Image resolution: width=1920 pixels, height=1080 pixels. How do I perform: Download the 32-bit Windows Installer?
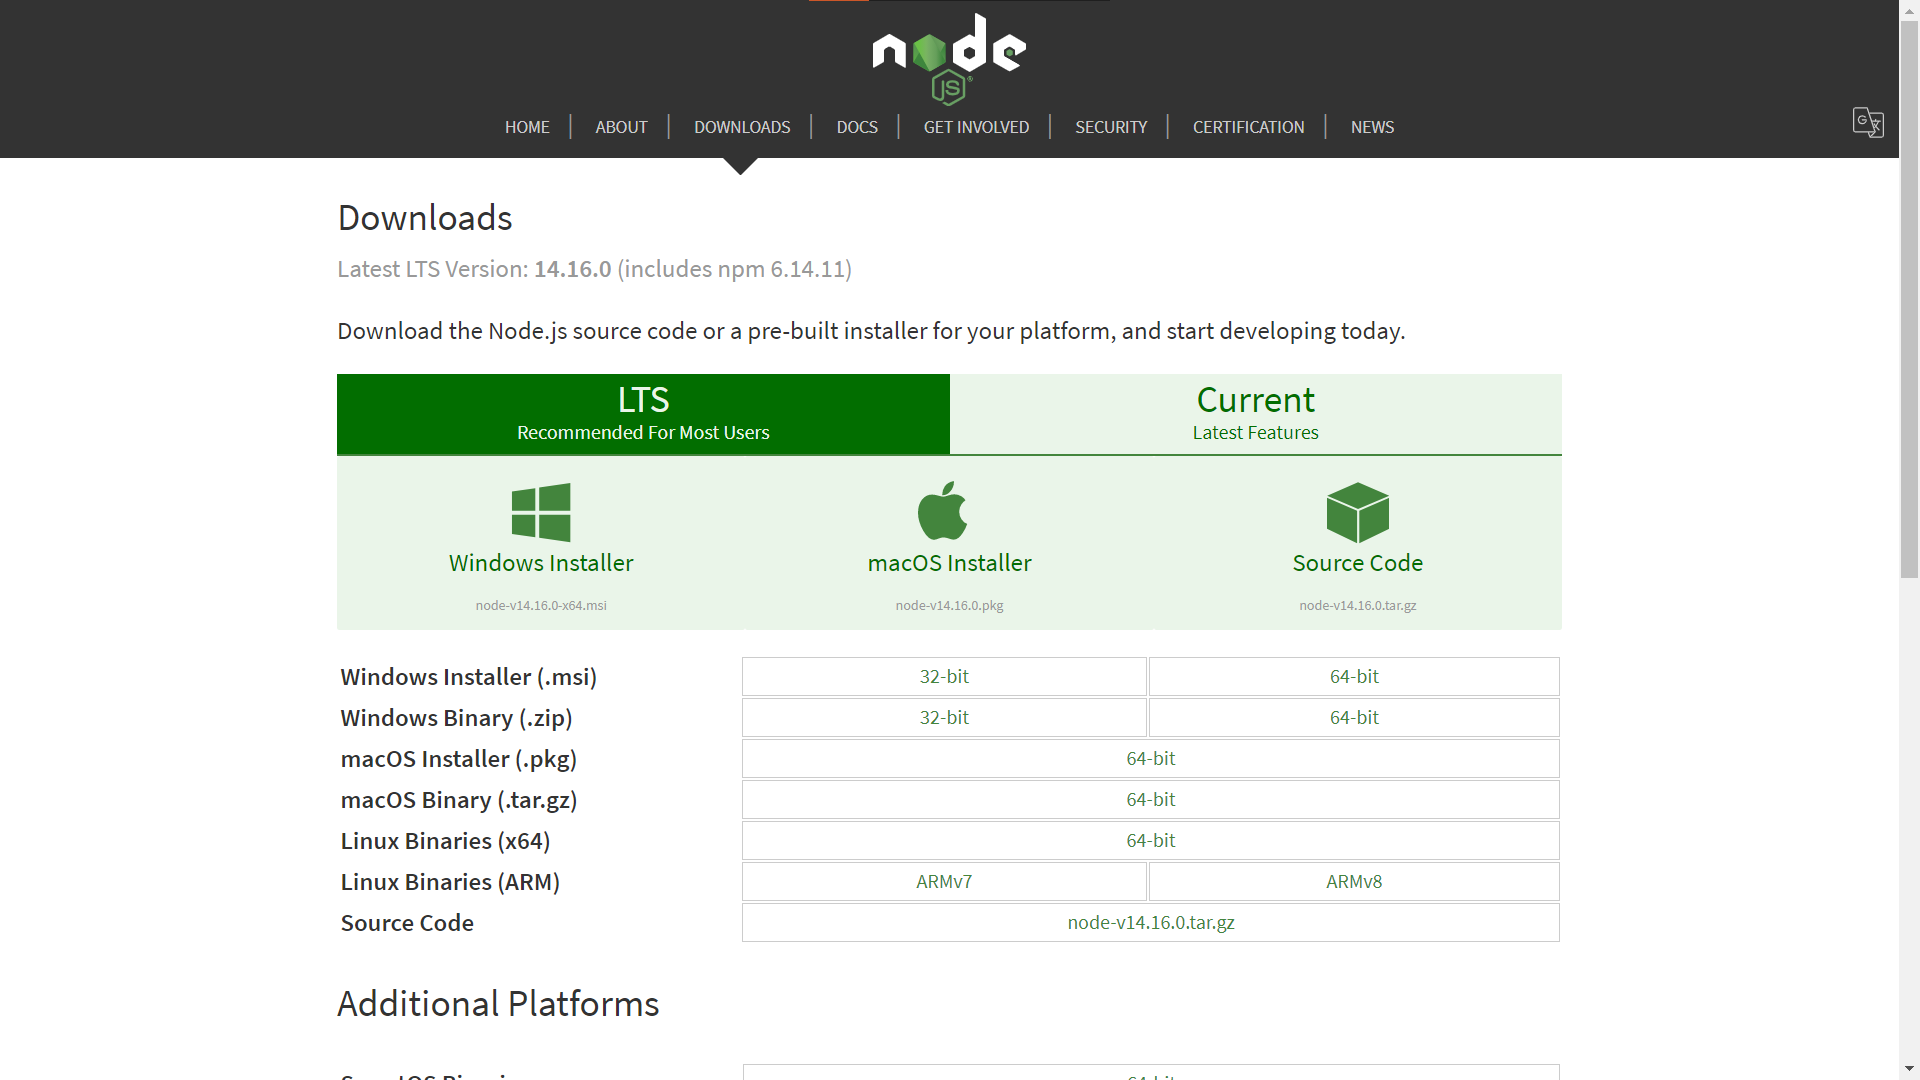(943, 676)
